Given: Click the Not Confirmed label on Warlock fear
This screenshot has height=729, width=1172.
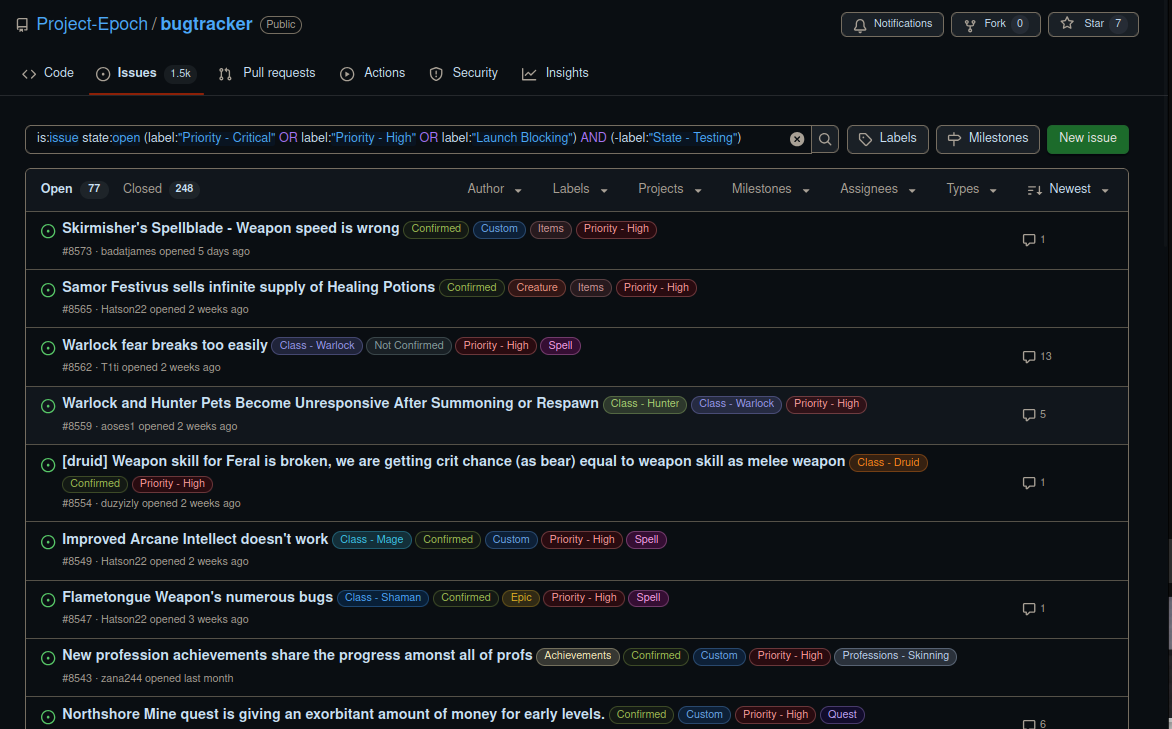Looking at the screenshot, I should tap(409, 346).
